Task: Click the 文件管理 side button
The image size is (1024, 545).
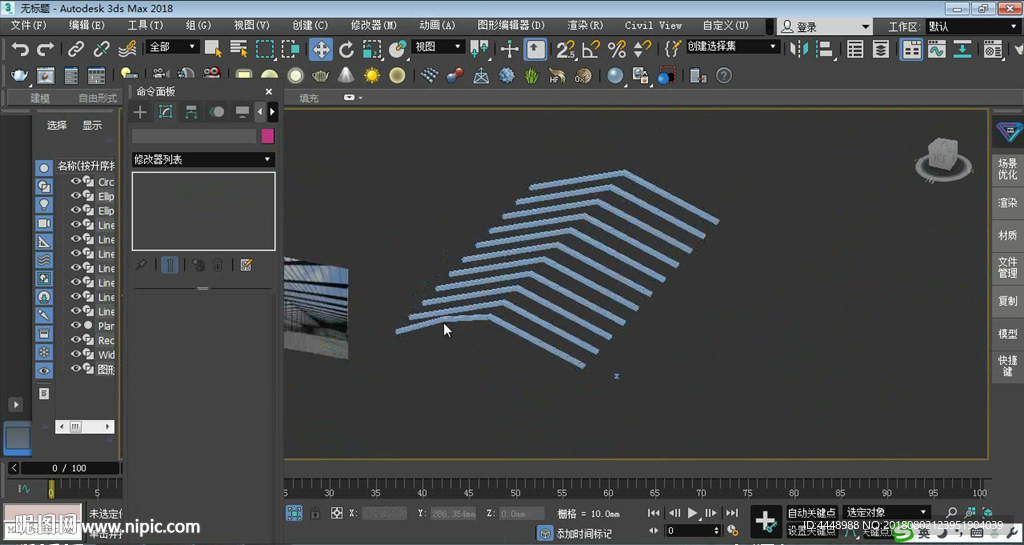Action: (x=1008, y=268)
